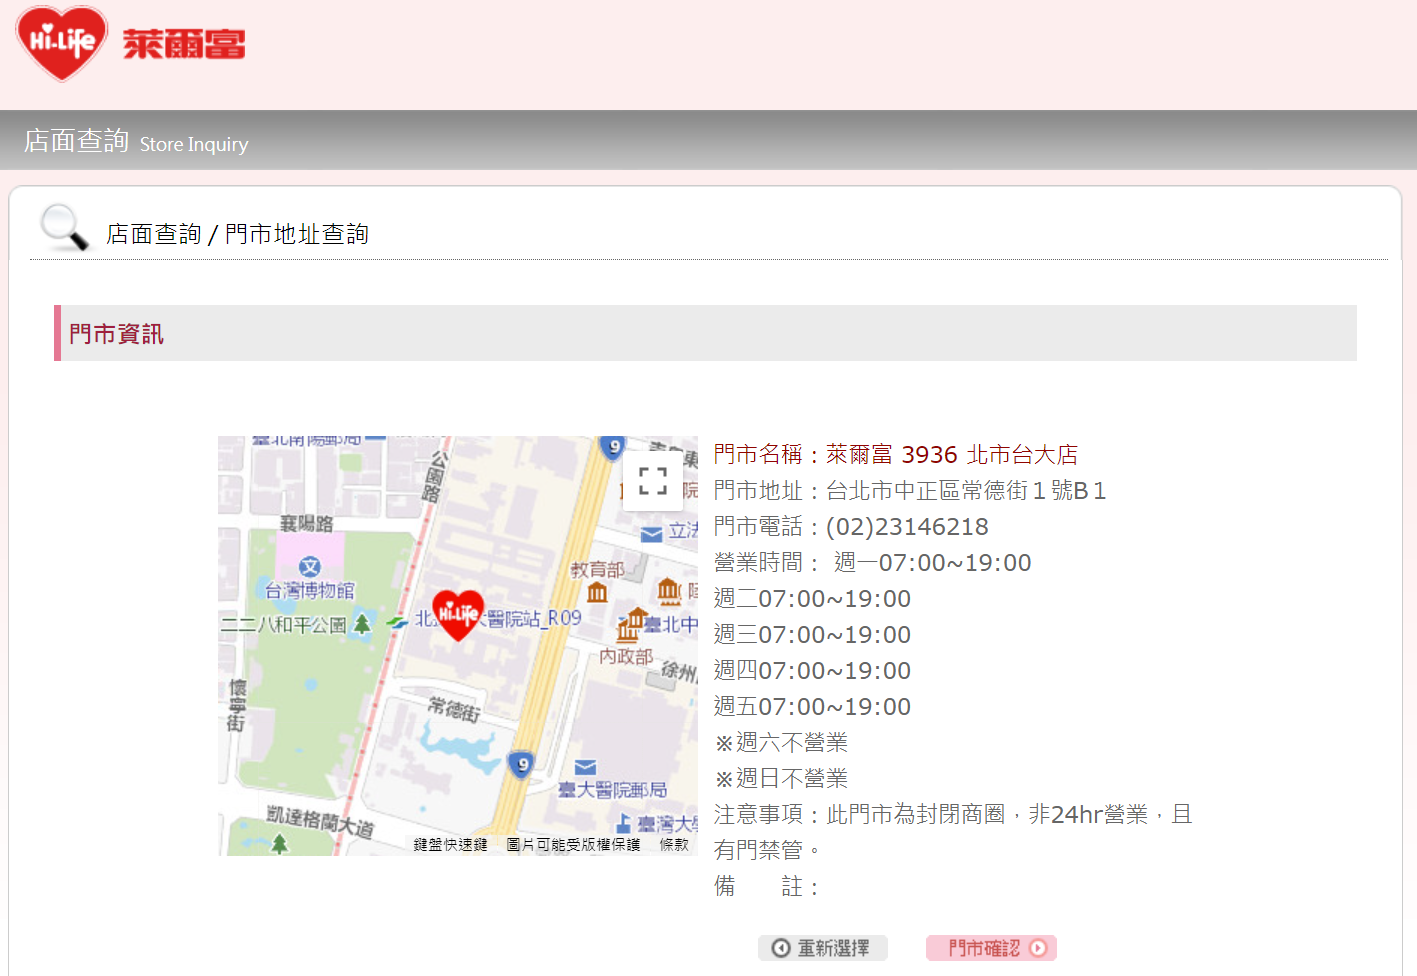Click the 教育部 building icon on map
This screenshot has height=976, width=1417.
click(x=597, y=593)
